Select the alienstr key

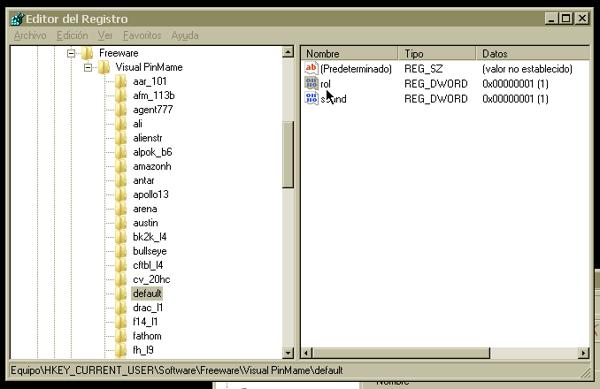(x=147, y=138)
